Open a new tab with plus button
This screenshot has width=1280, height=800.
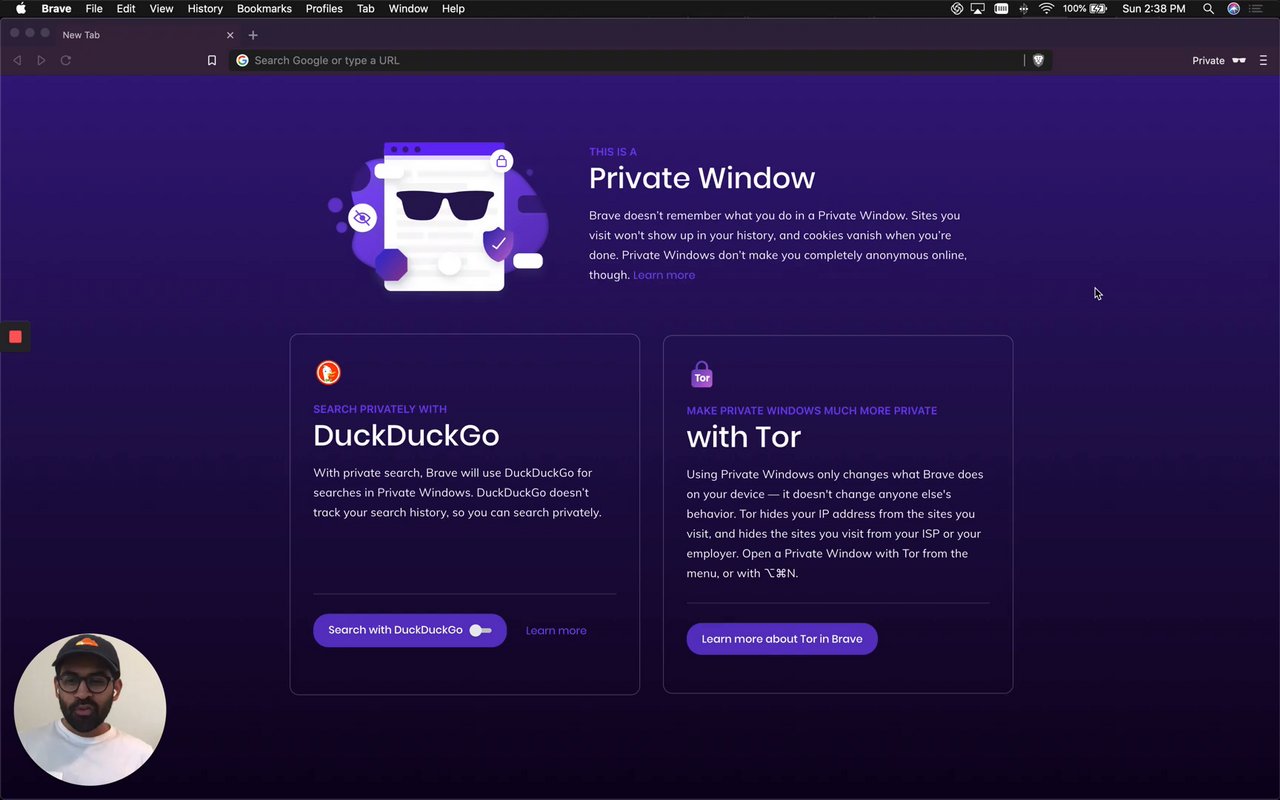tap(253, 35)
